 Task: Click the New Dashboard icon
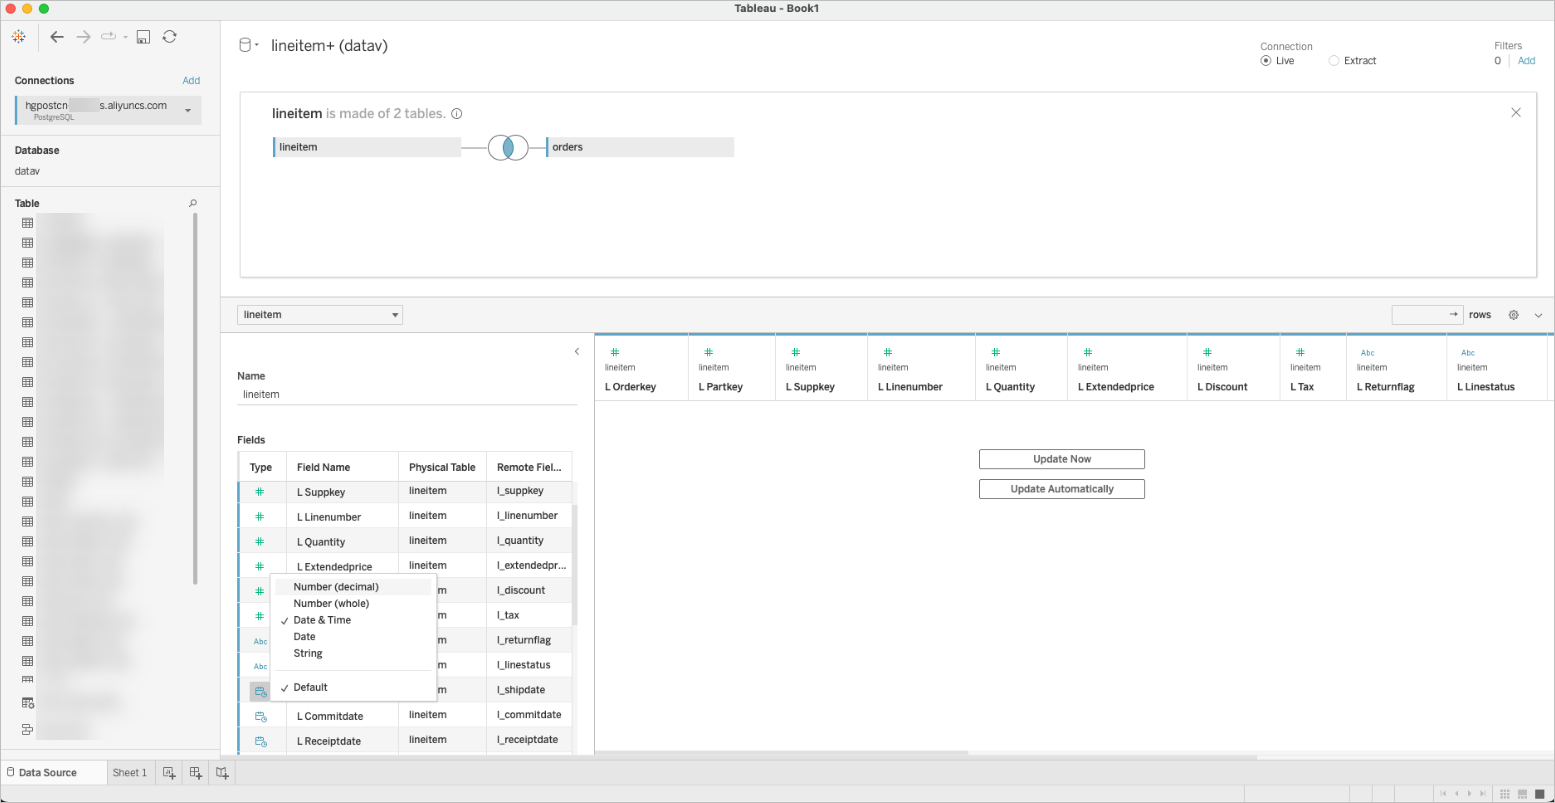tap(196, 773)
